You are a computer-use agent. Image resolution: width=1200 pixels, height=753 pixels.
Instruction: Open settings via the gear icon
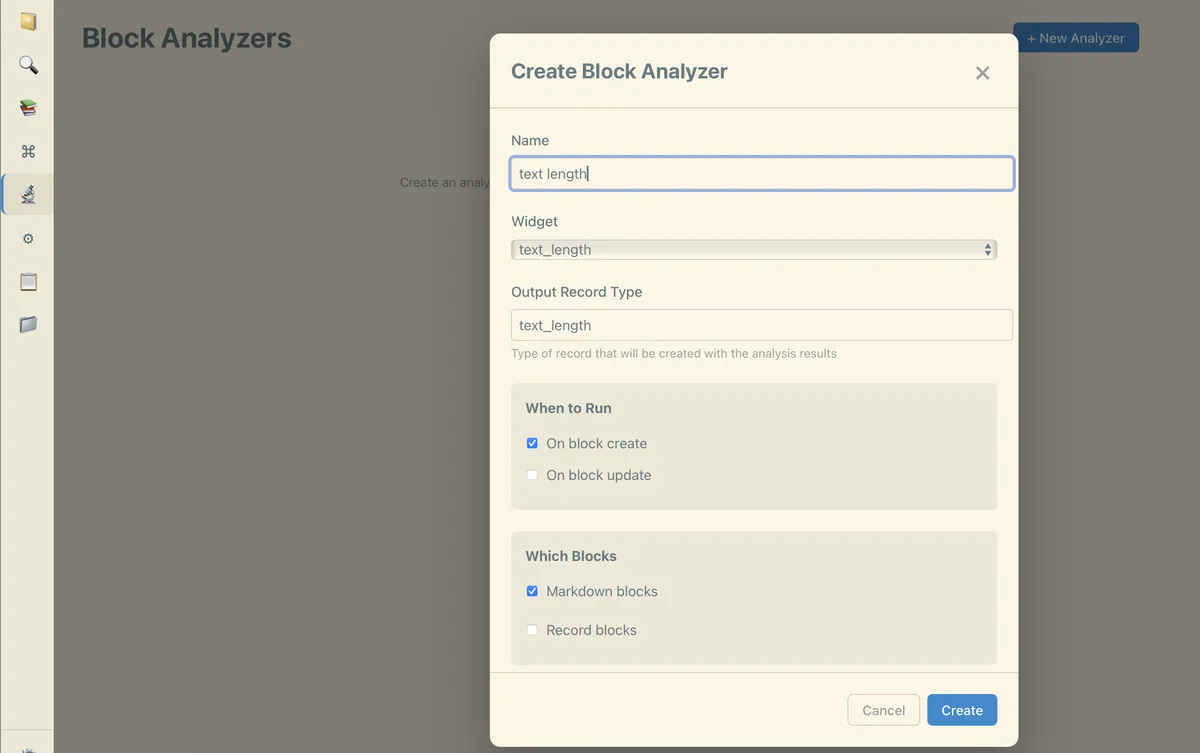[x=28, y=238]
